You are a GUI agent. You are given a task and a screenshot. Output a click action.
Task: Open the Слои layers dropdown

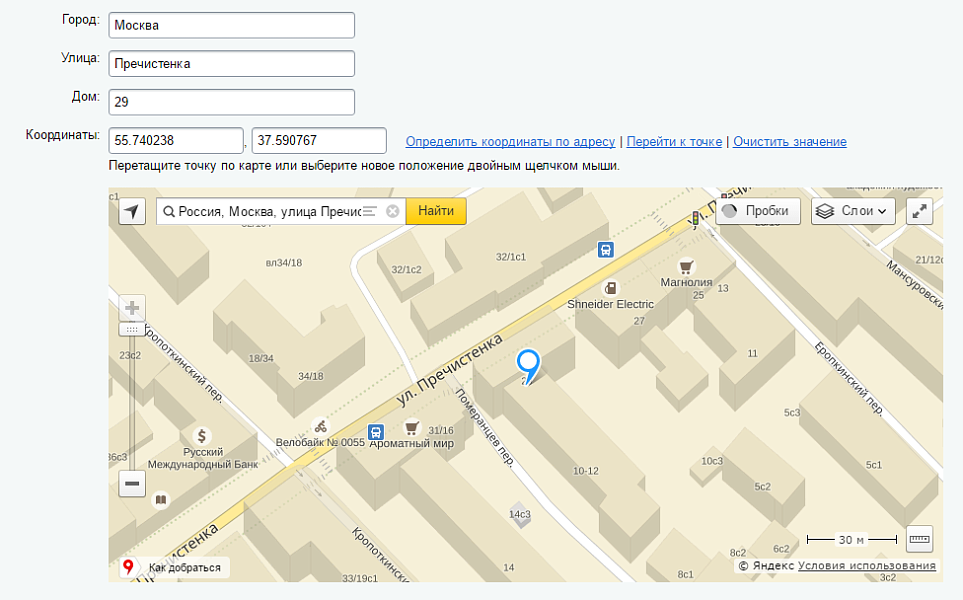[x=852, y=211]
